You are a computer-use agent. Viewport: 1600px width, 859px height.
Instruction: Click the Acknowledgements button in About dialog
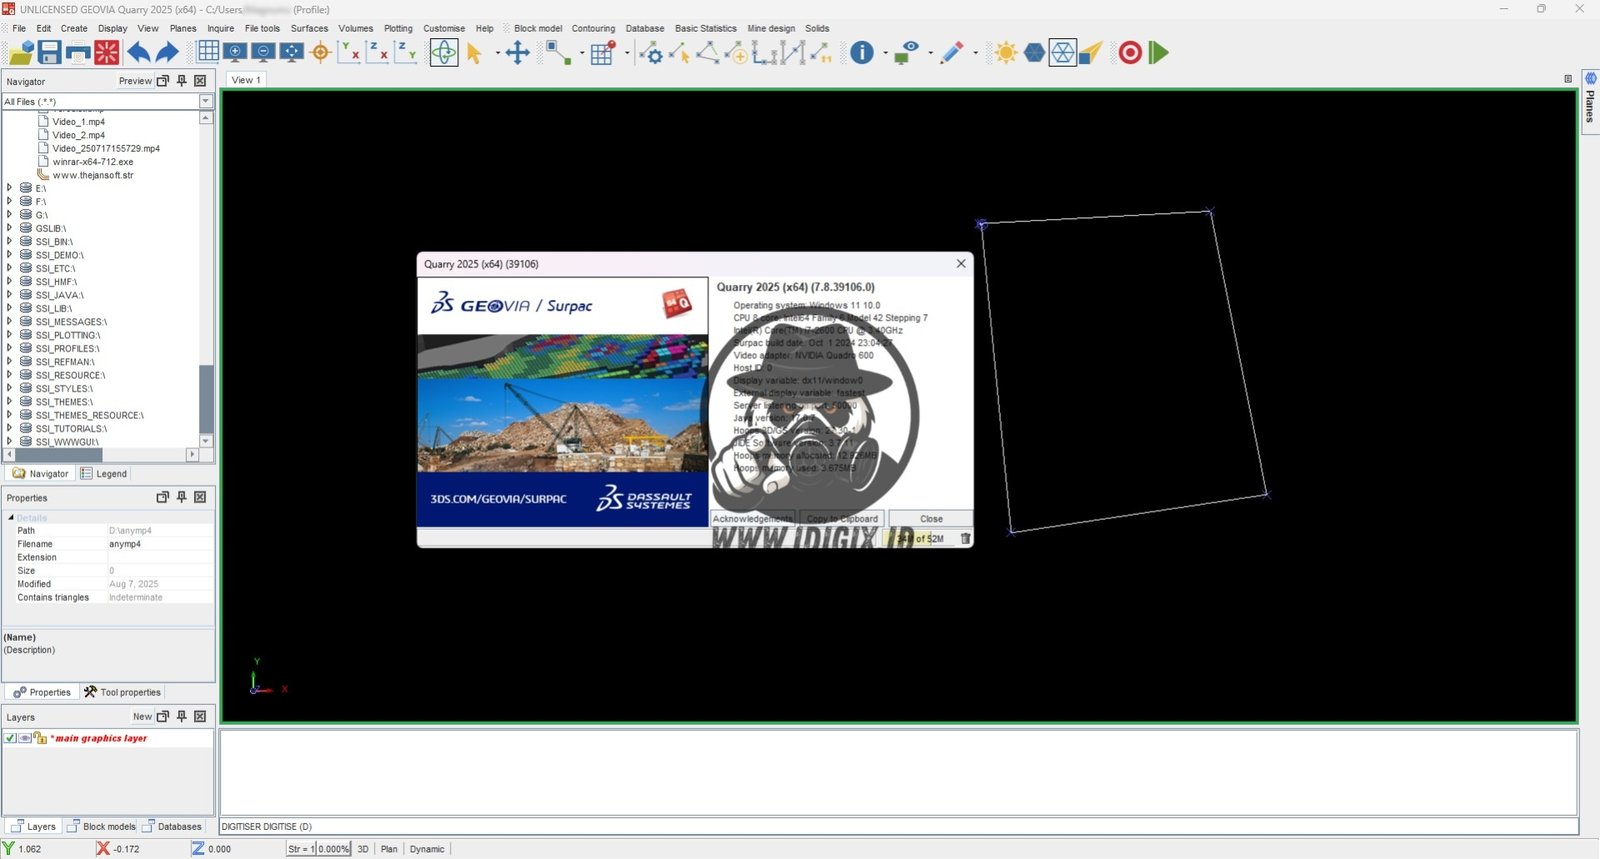pyautogui.click(x=752, y=519)
